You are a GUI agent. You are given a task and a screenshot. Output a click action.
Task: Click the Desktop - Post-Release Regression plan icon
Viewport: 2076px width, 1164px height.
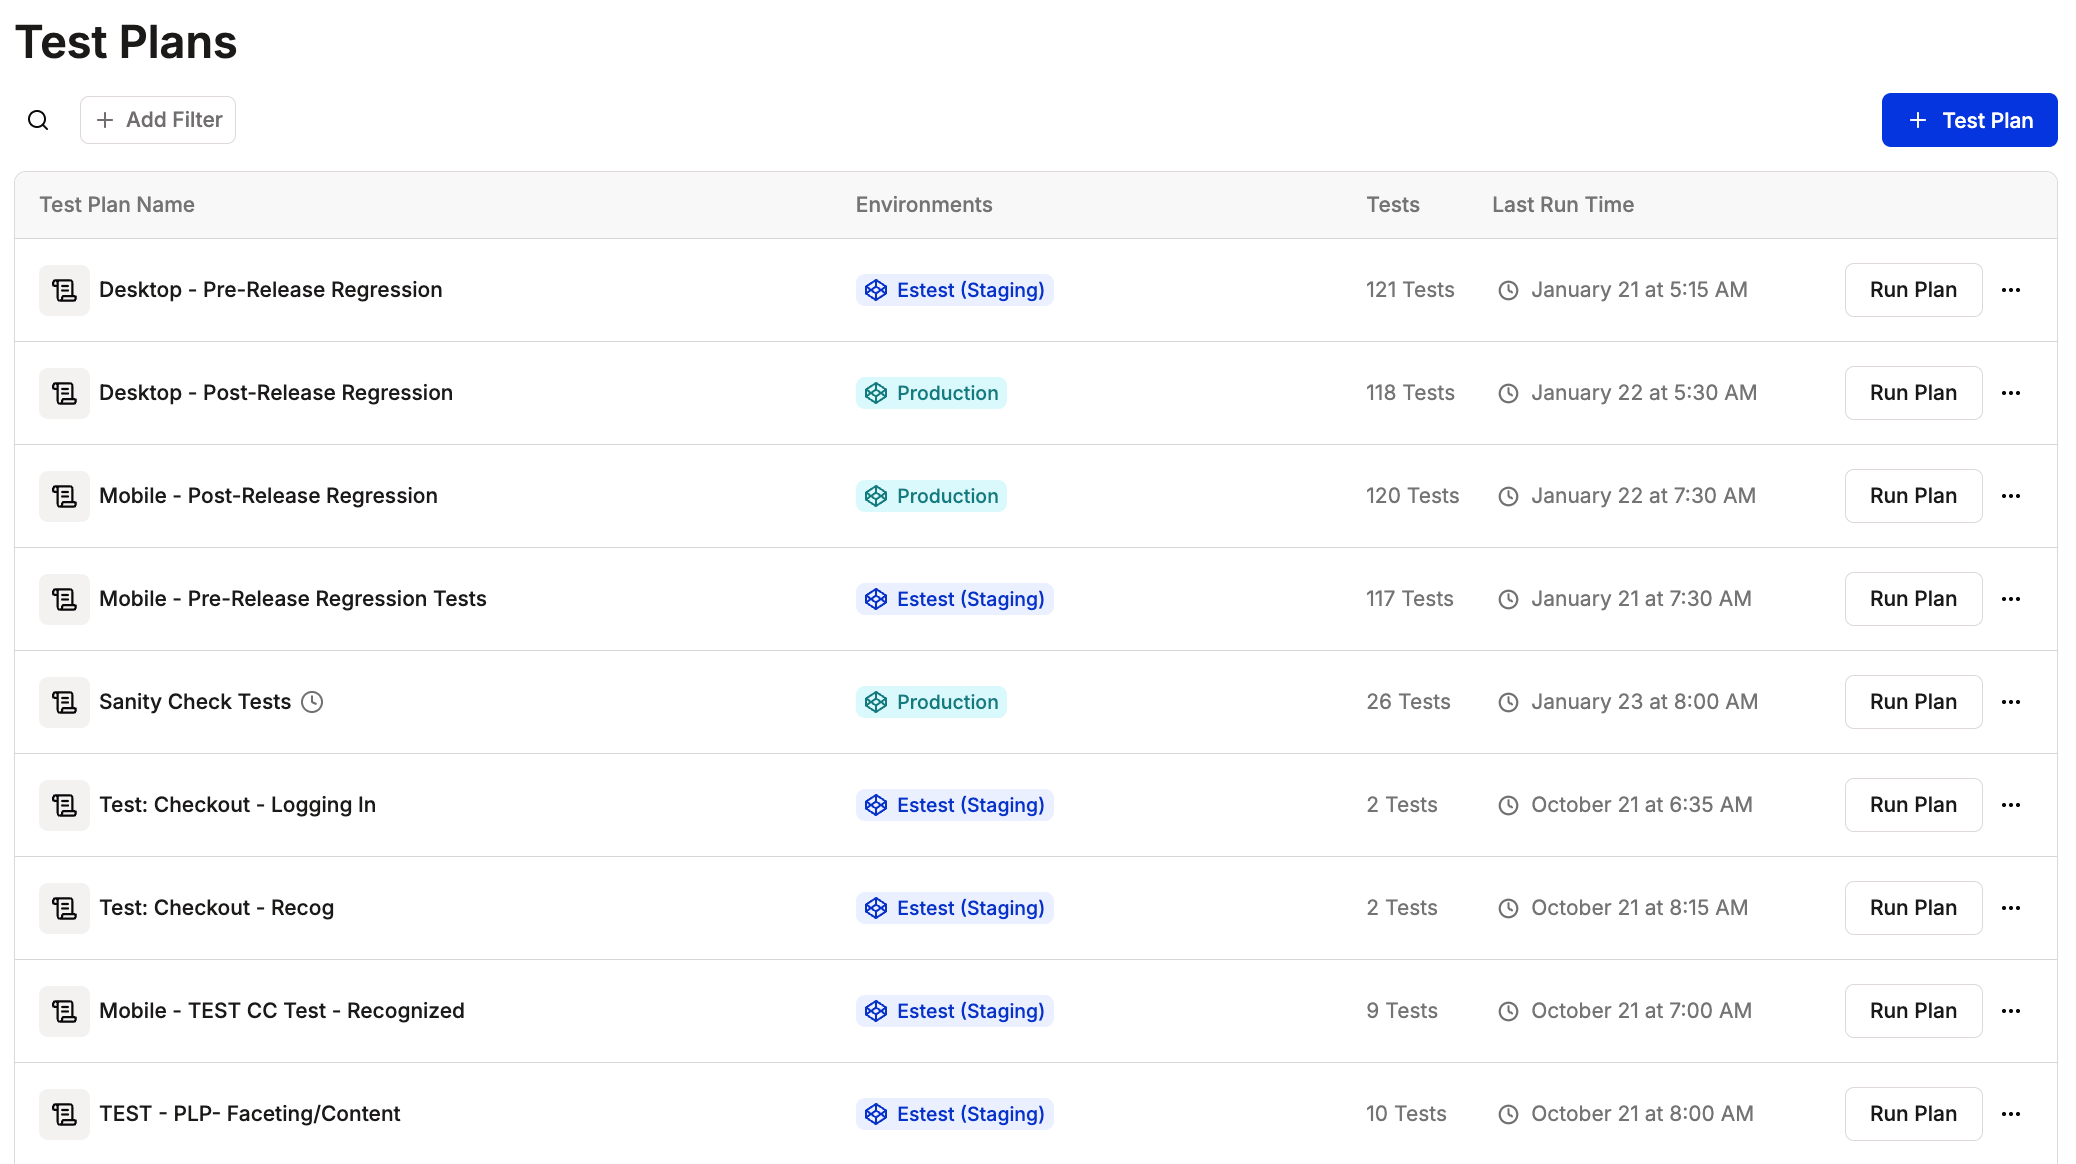[64, 393]
